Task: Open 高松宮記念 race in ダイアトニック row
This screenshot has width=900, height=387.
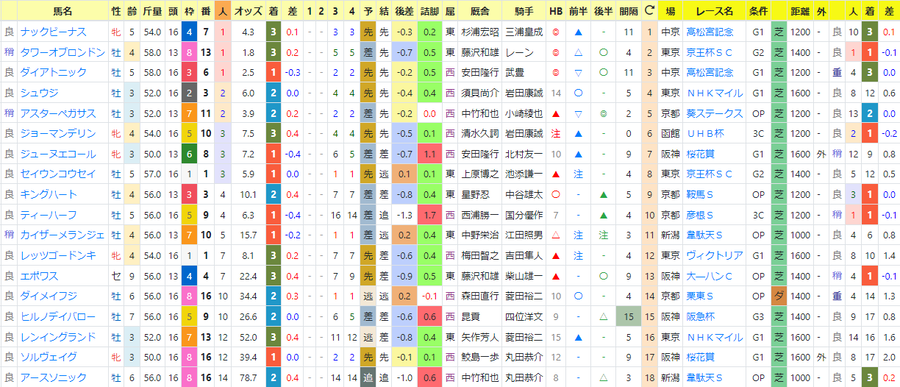Action: [710, 72]
